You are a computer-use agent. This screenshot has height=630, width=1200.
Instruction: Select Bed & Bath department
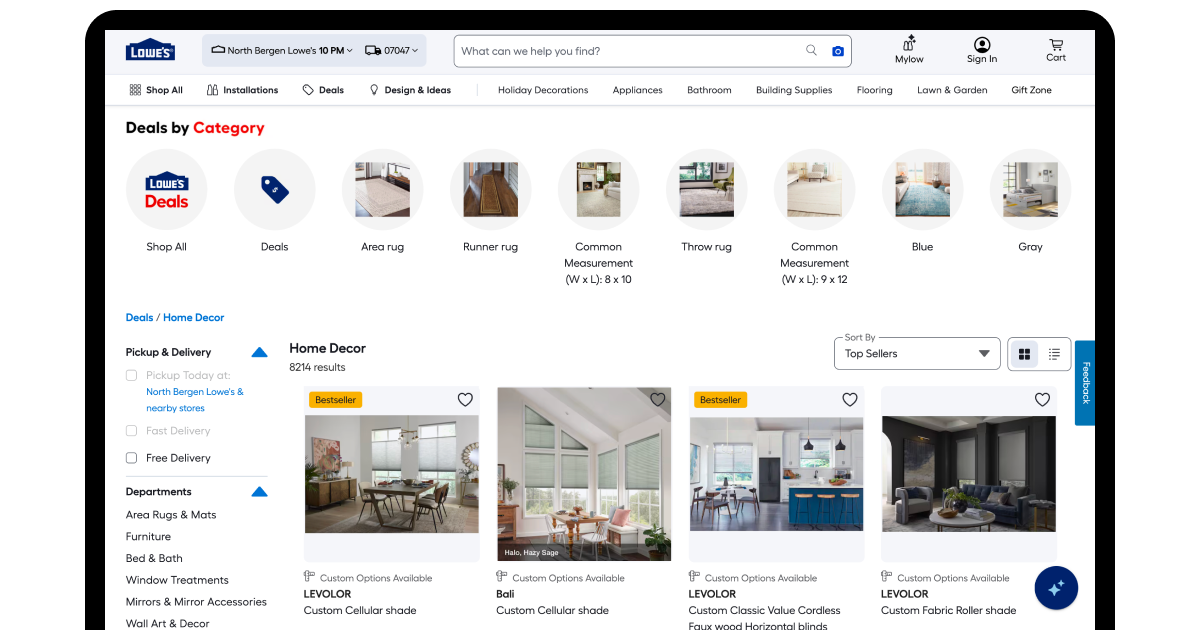coord(154,559)
